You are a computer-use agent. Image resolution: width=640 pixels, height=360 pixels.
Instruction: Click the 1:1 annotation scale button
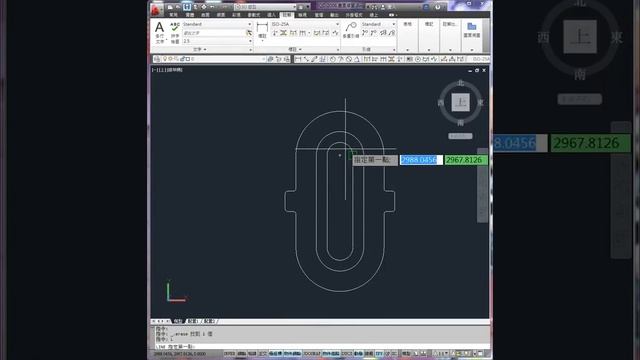440,353
